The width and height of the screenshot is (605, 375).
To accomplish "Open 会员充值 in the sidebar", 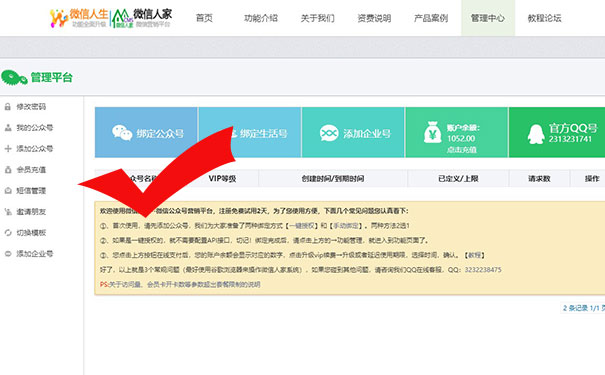I will coord(31,170).
